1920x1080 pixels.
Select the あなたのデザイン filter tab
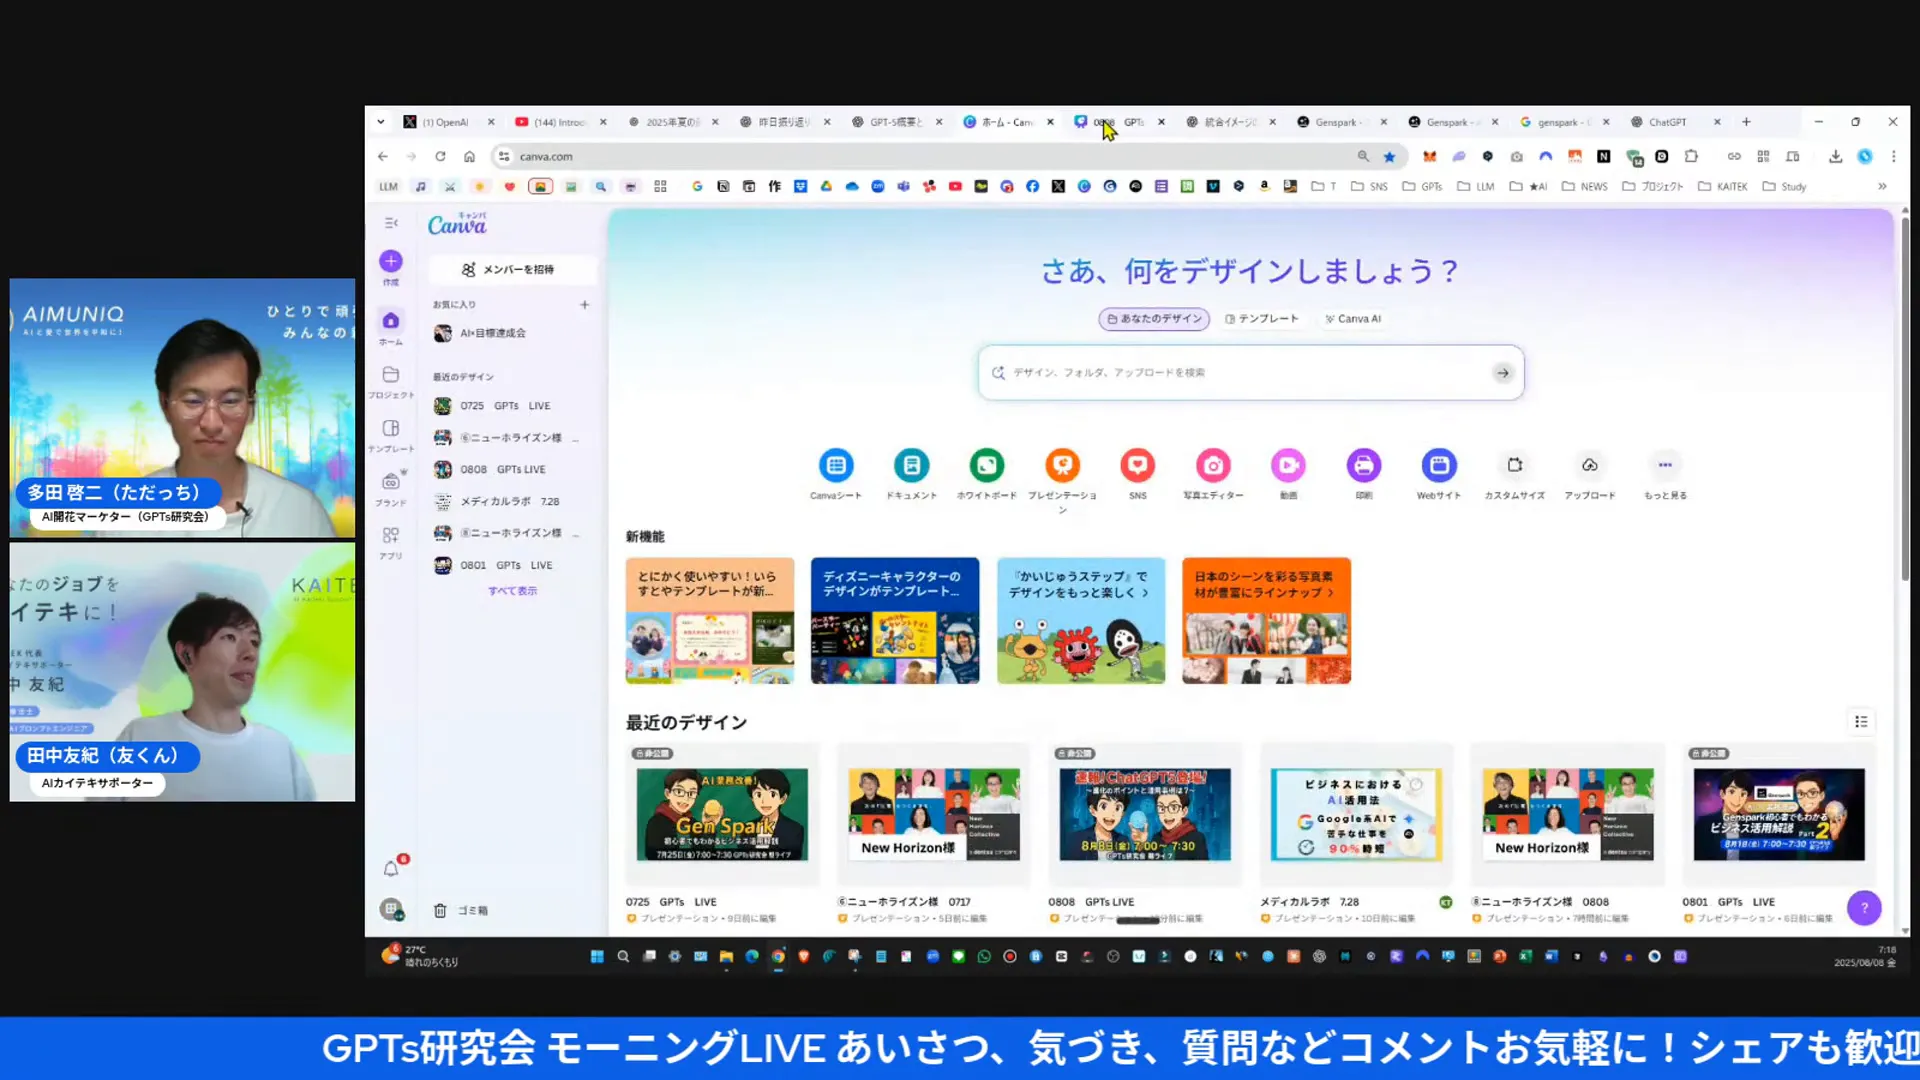(1154, 319)
